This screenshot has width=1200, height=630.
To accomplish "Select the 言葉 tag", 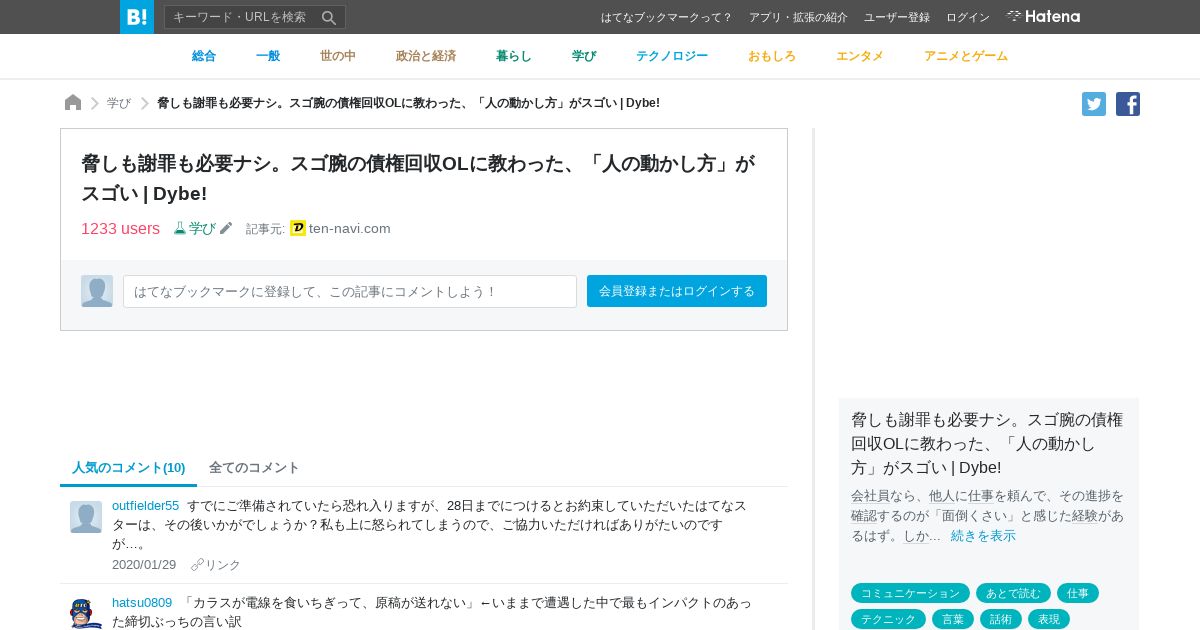I will 953,619.
